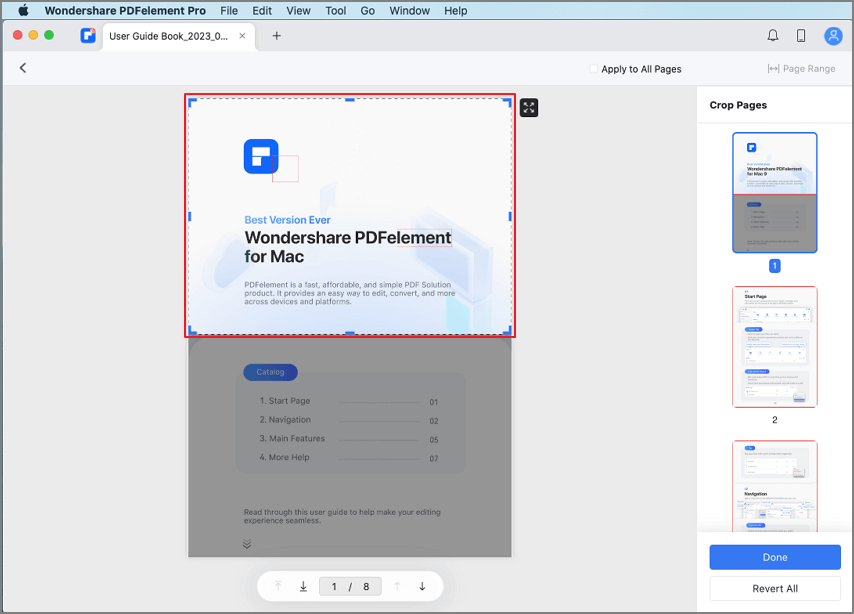Click the back arrow icon
The height and width of the screenshot is (614, 854).
pos(23,68)
